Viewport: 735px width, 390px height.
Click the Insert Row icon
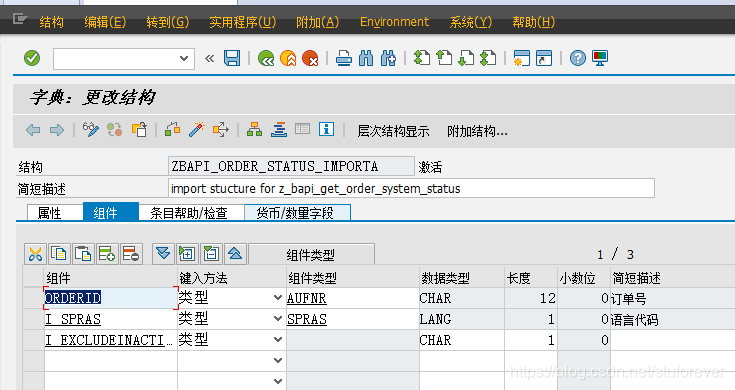click(x=107, y=254)
